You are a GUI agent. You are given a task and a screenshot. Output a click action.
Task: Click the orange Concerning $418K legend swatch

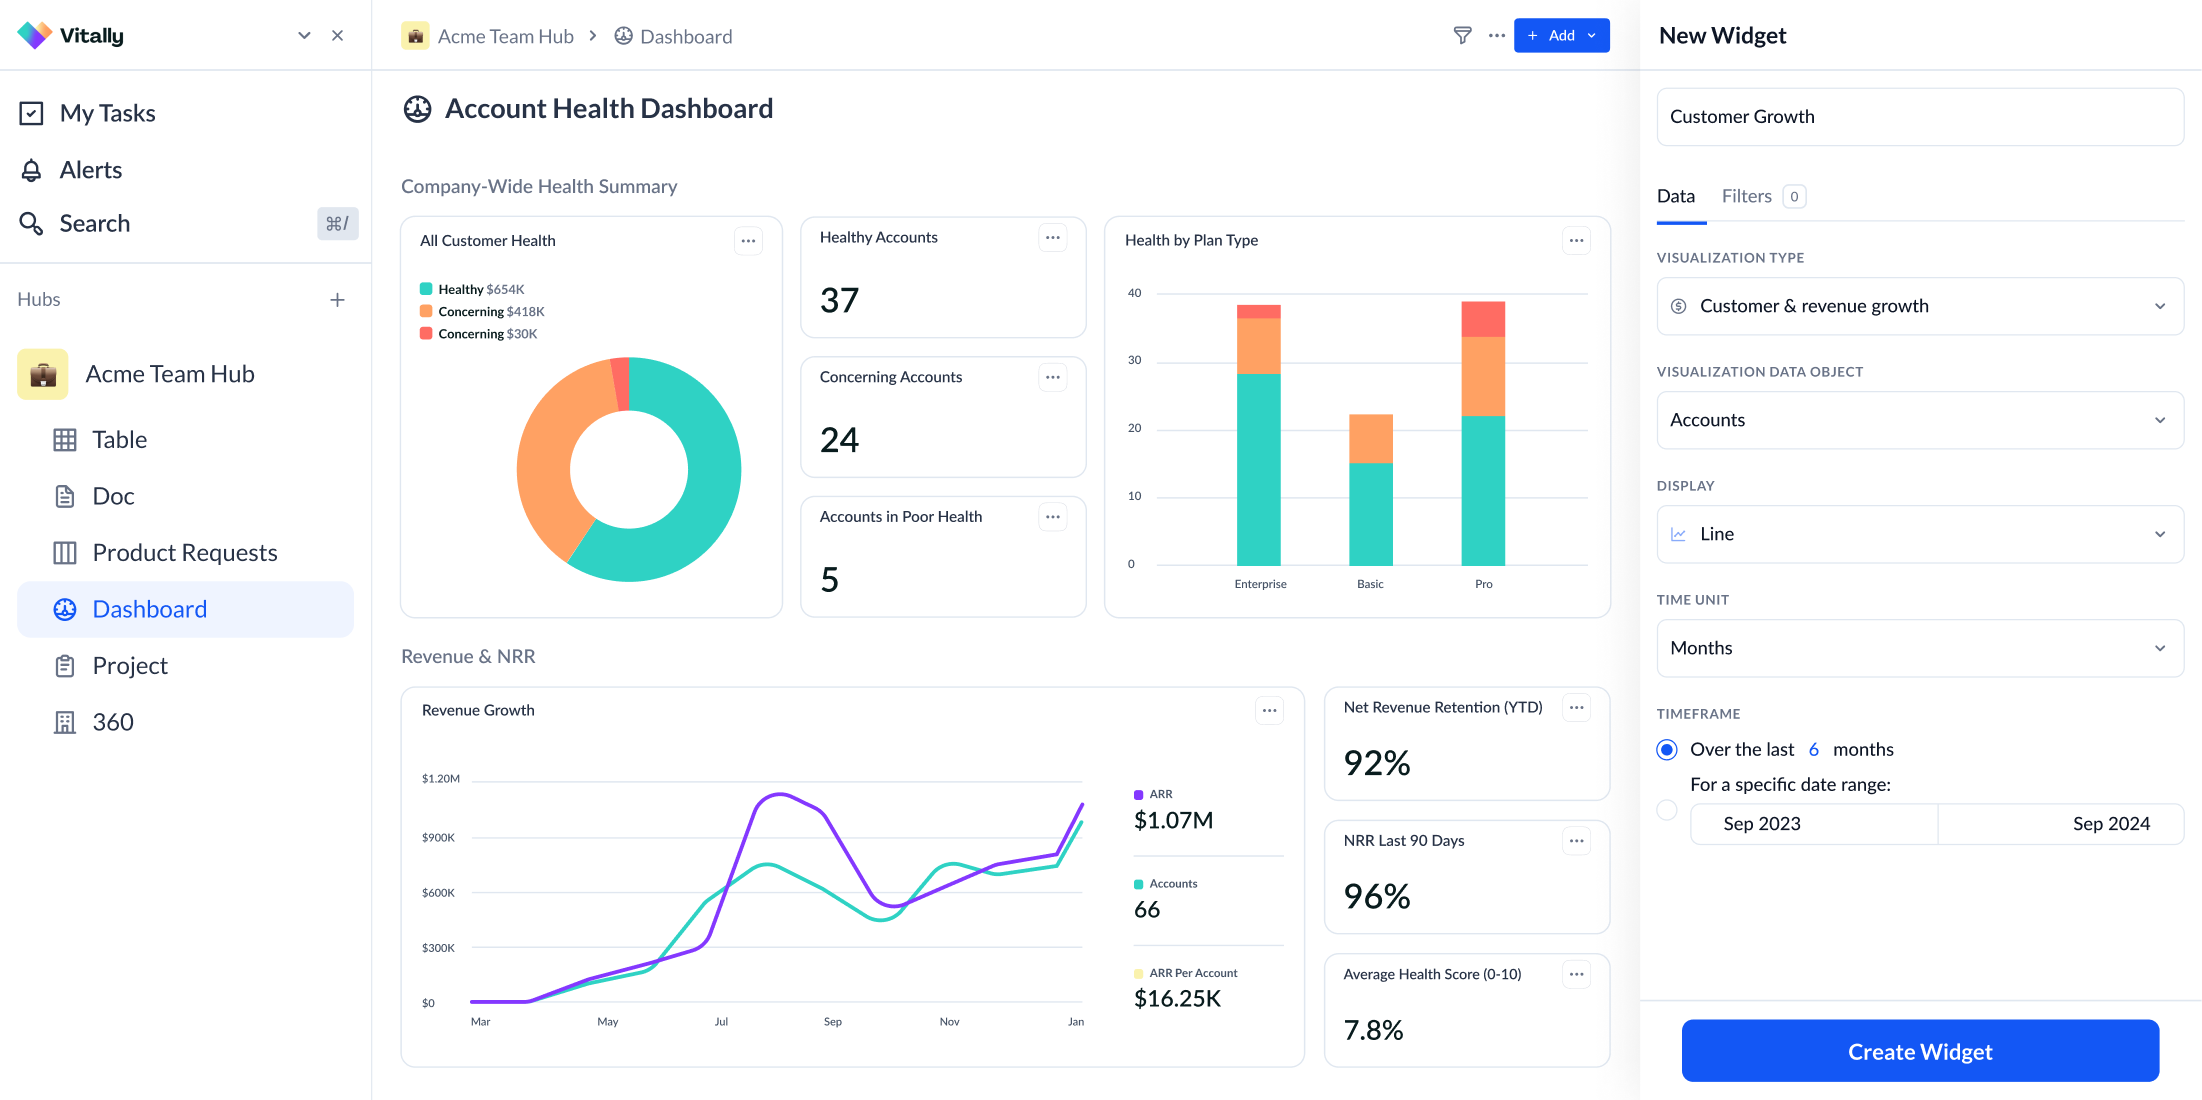pos(426,311)
